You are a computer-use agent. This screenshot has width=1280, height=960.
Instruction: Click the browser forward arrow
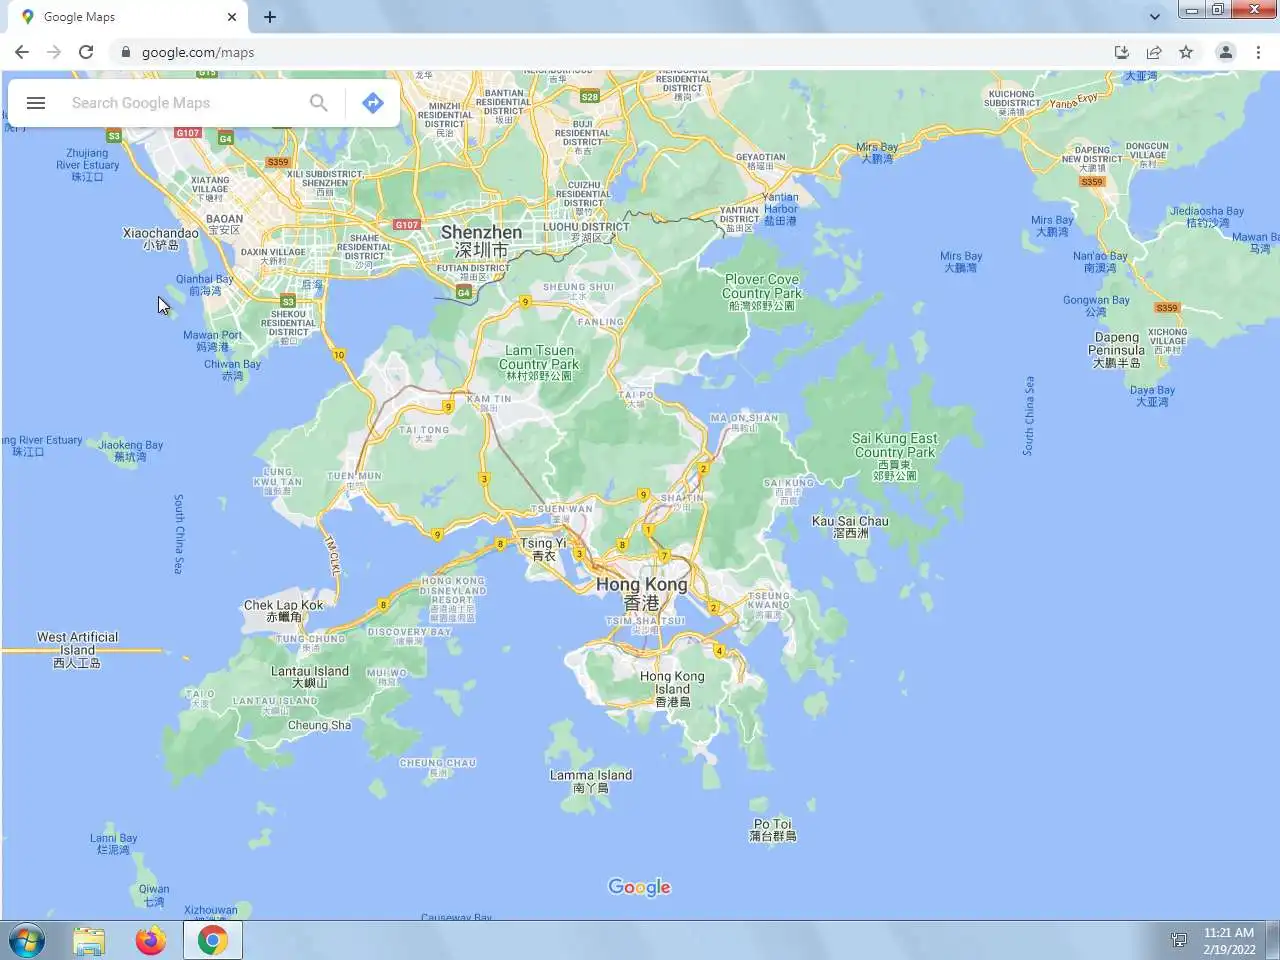point(54,52)
